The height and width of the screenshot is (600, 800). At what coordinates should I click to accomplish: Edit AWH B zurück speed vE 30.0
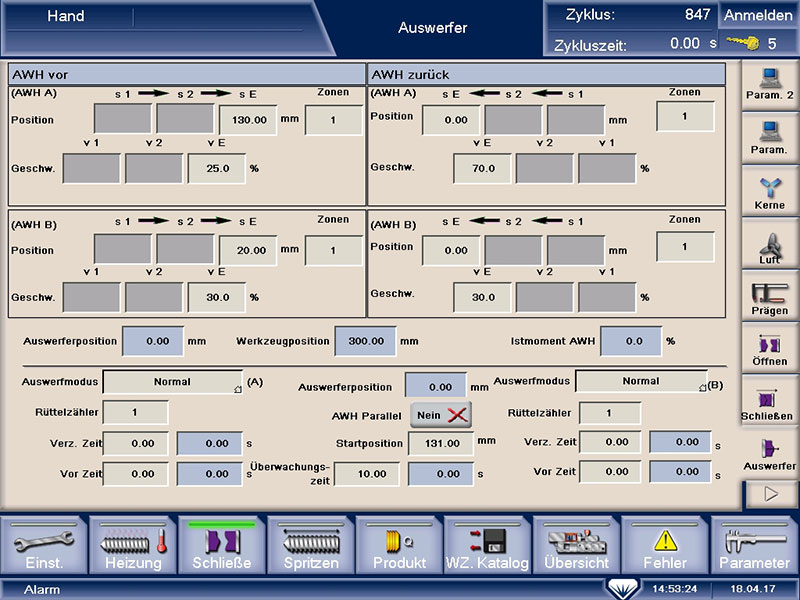(x=482, y=297)
